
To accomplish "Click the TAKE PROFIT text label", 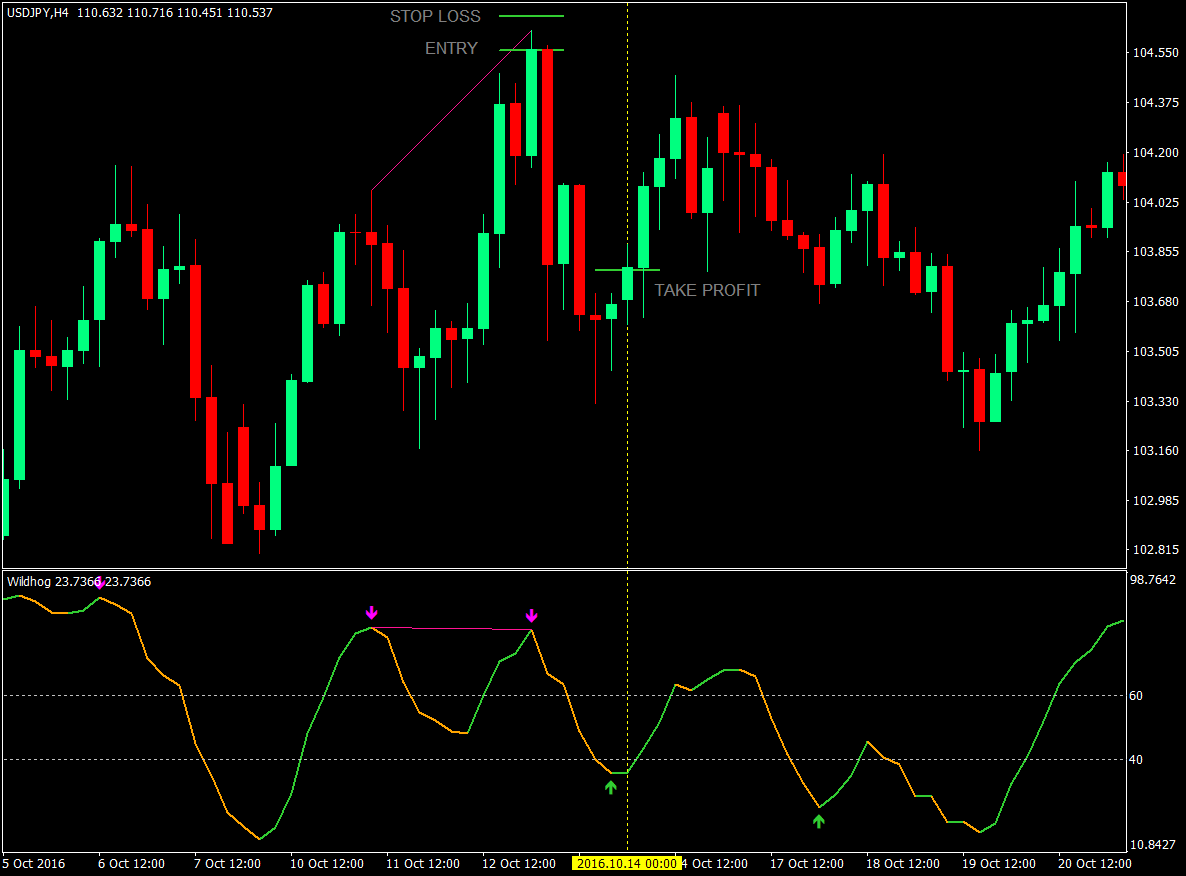I will pos(707,291).
